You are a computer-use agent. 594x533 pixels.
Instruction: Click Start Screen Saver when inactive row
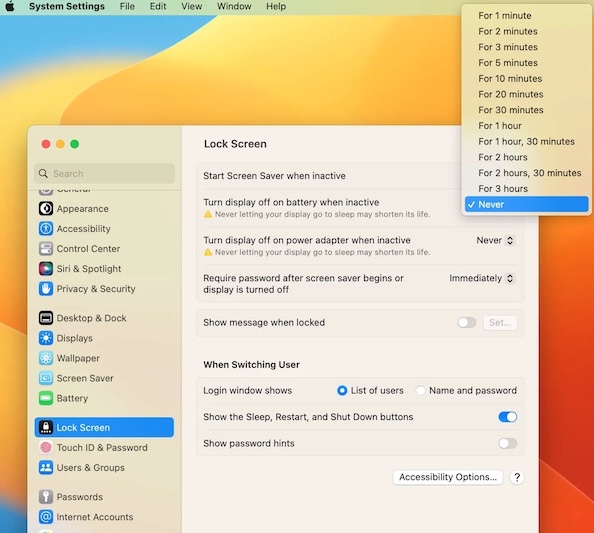(330, 176)
